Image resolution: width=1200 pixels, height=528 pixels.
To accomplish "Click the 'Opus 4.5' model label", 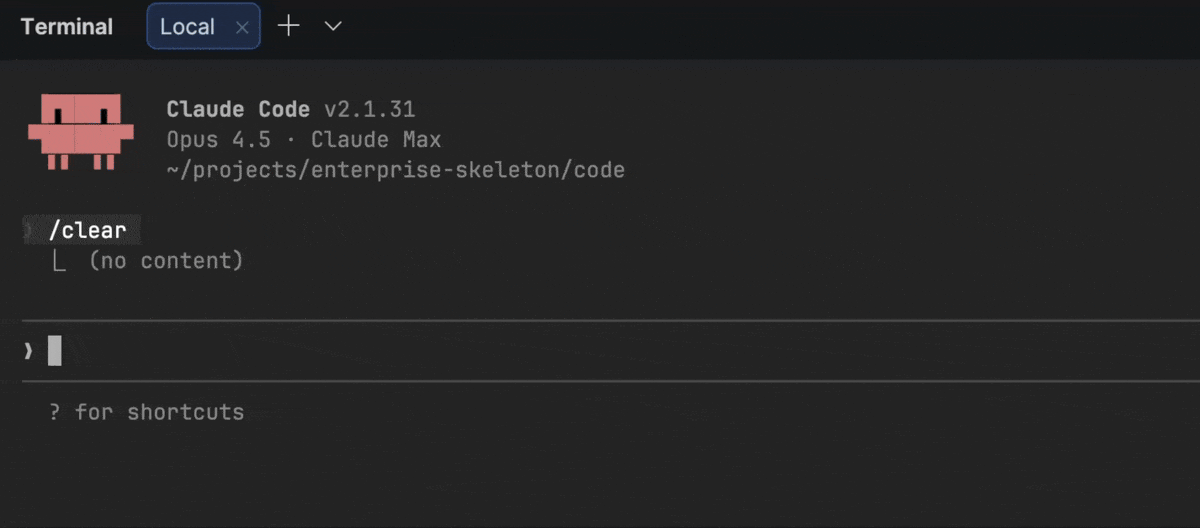I will pyautogui.click(x=218, y=139).
